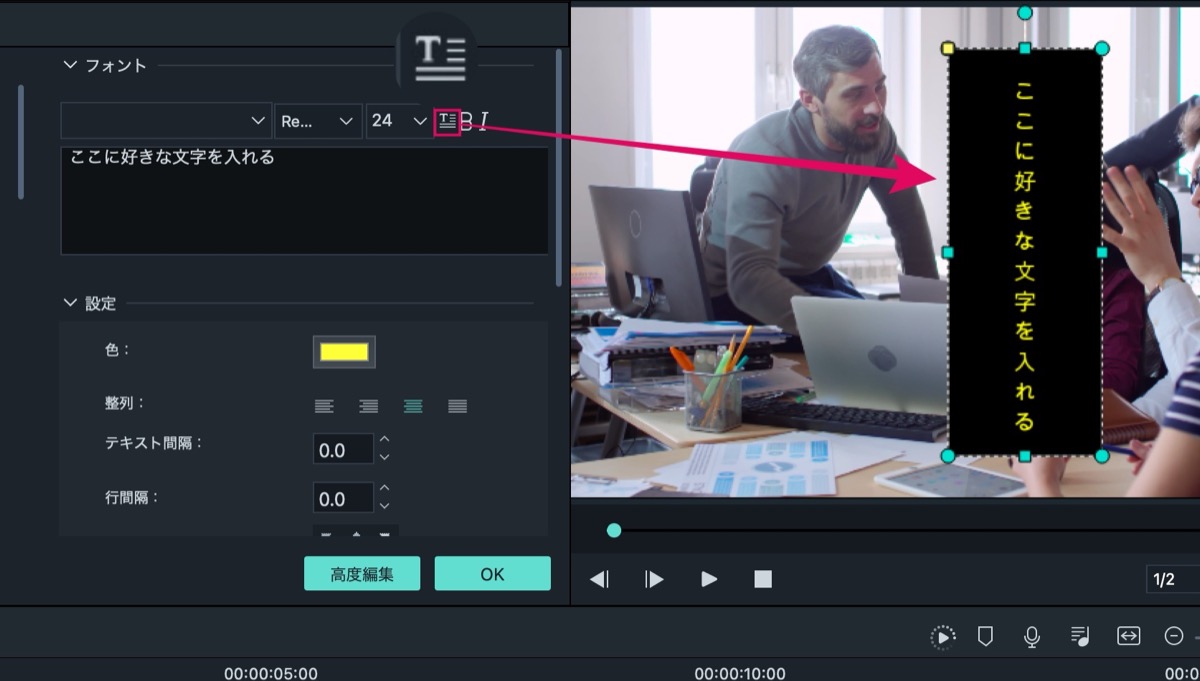
Task: Click the 高度編集 button
Action: click(362, 574)
